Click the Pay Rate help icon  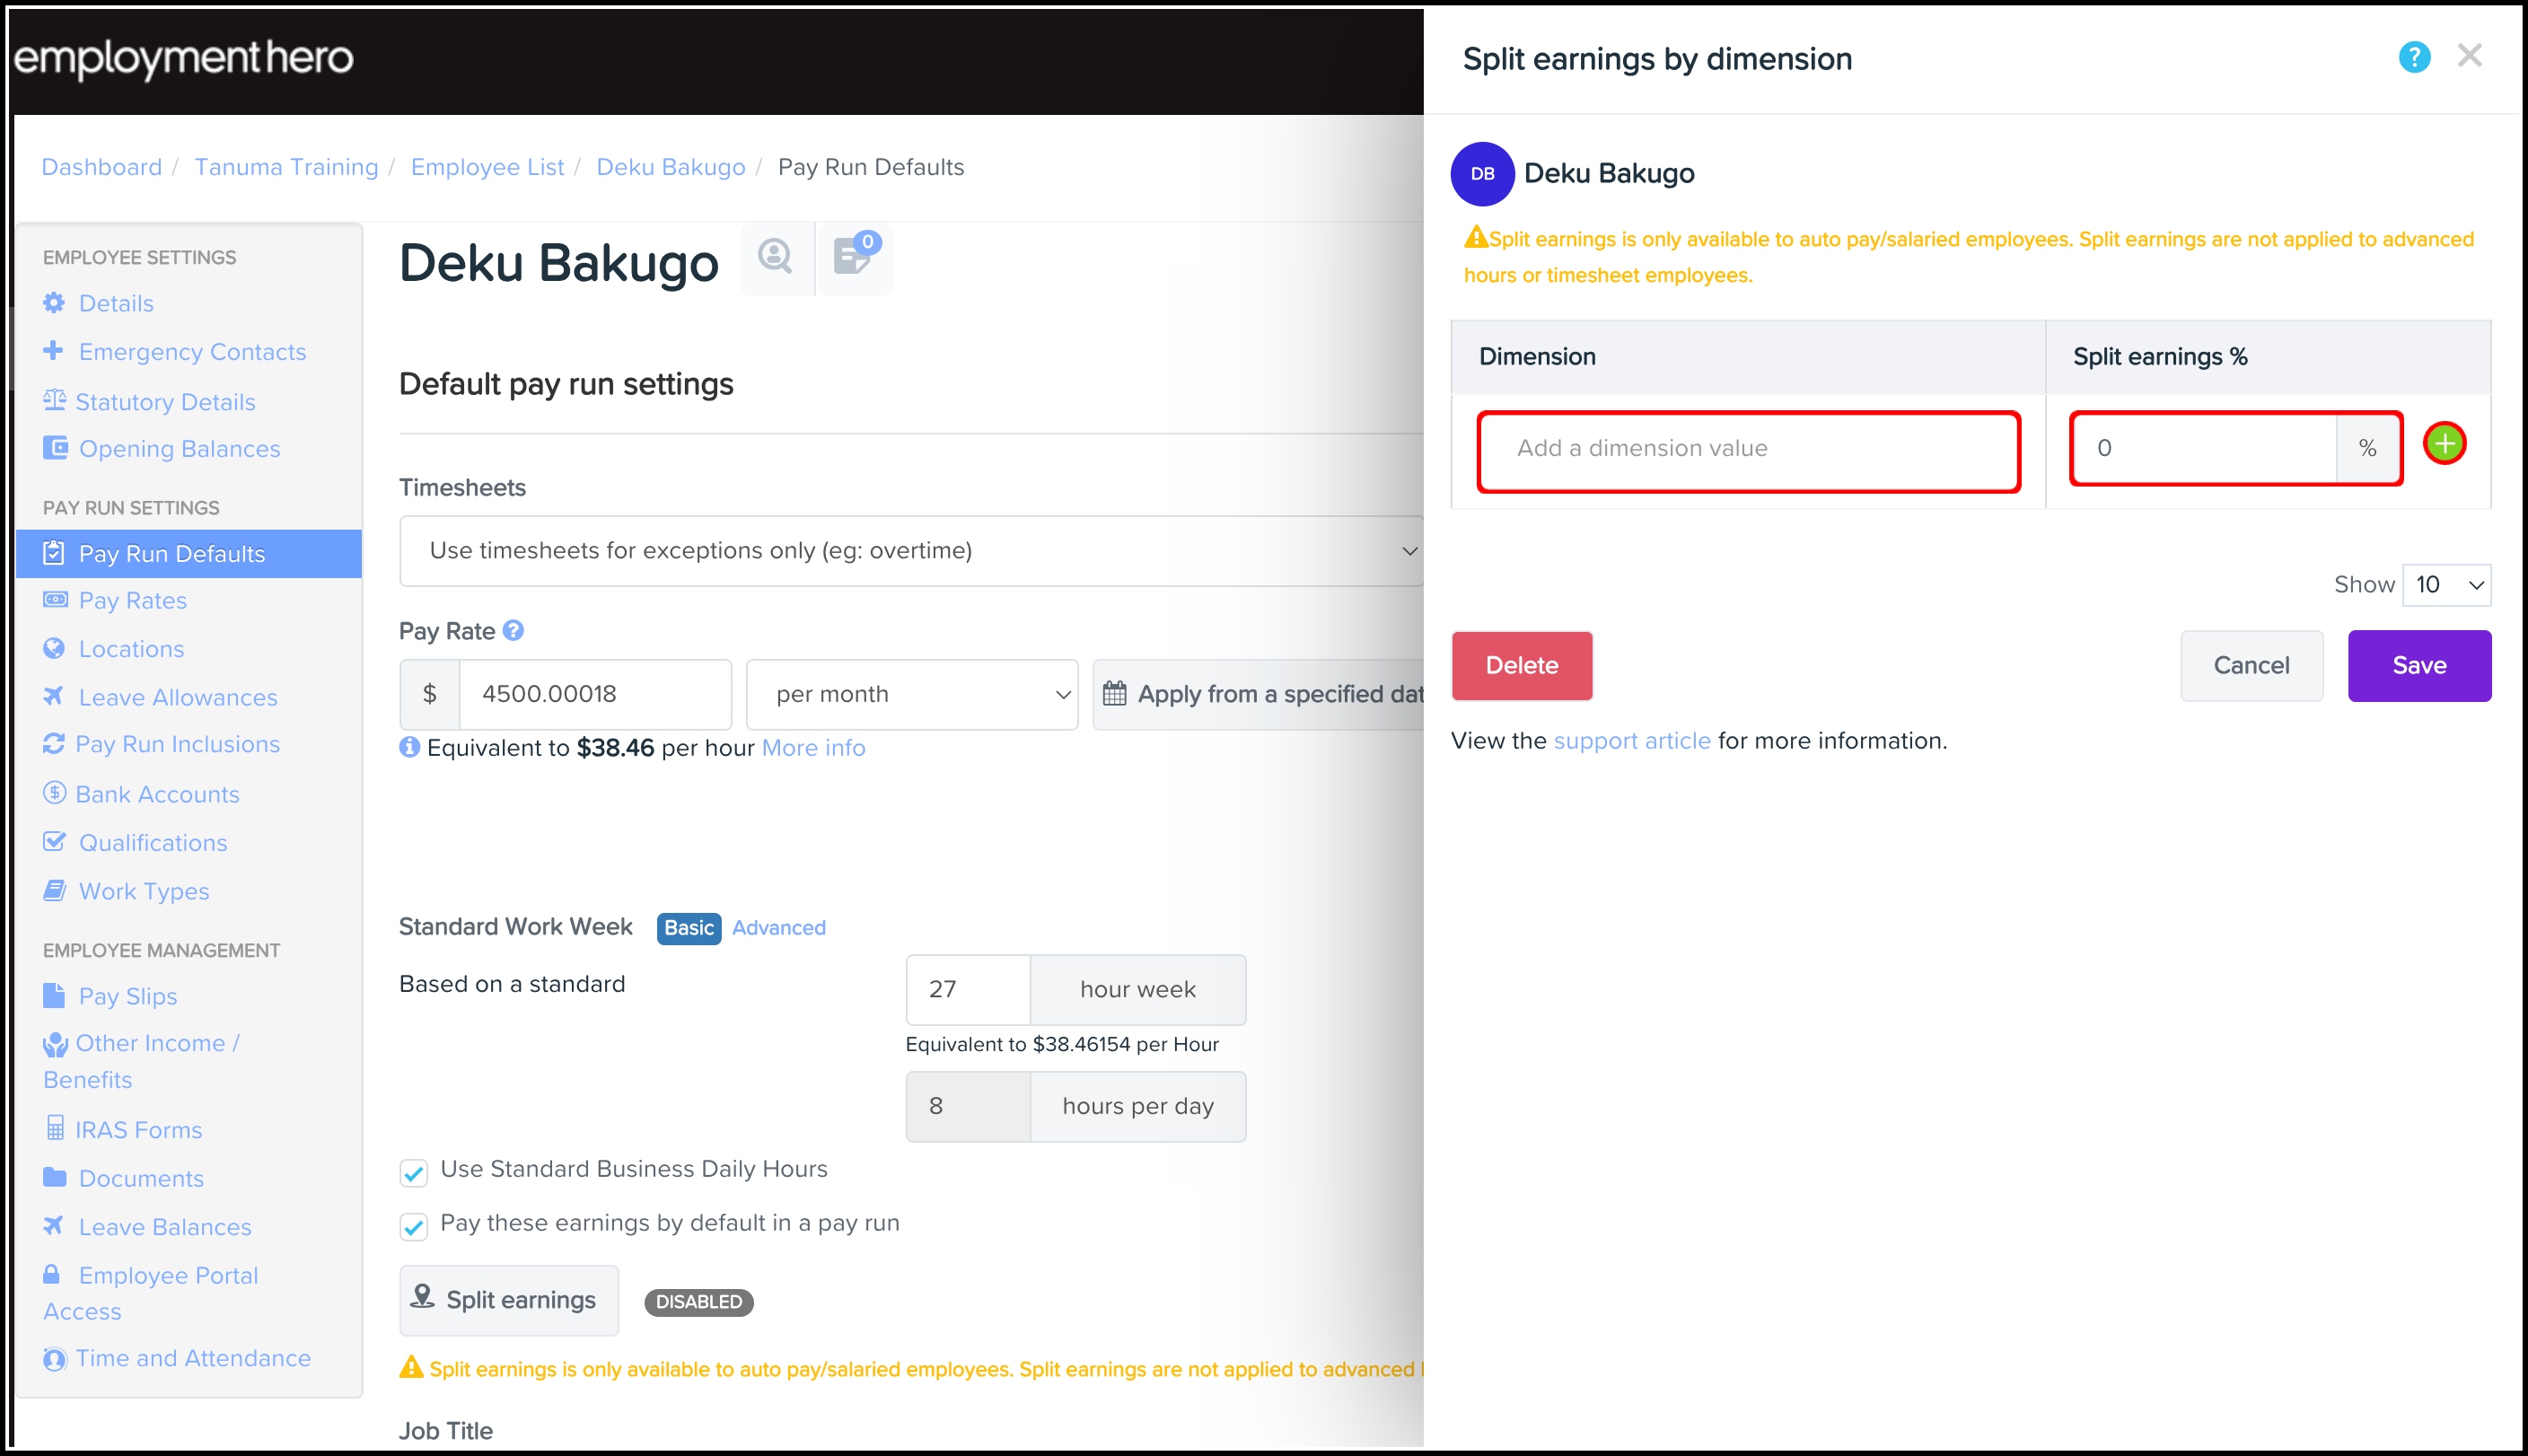pyautogui.click(x=513, y=631)
